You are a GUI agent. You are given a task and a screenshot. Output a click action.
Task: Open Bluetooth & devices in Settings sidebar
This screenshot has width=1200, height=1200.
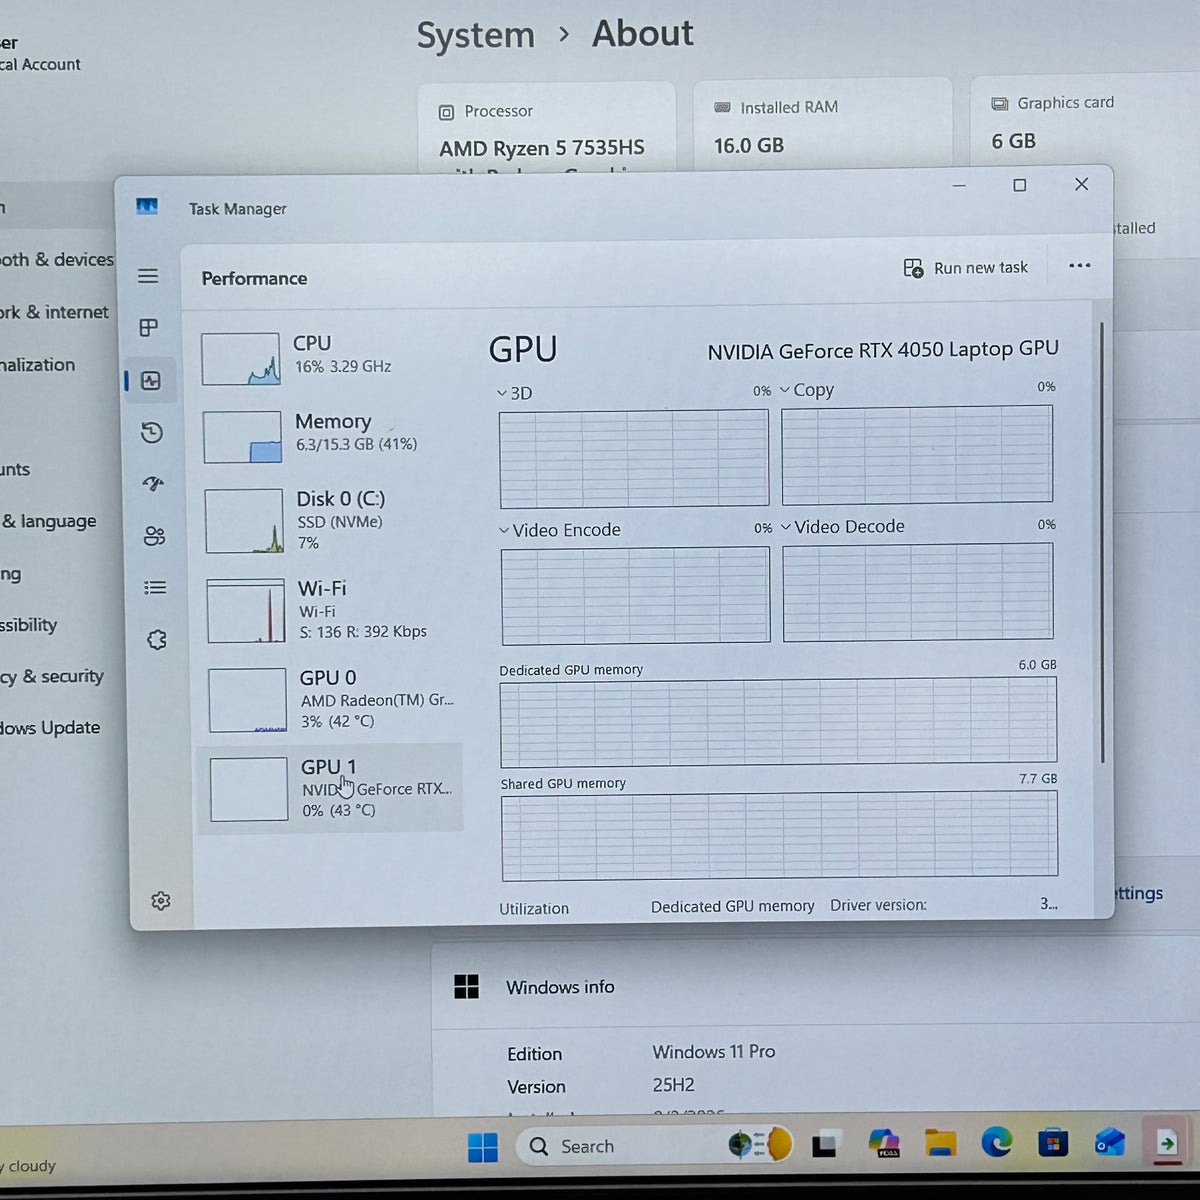57,259
